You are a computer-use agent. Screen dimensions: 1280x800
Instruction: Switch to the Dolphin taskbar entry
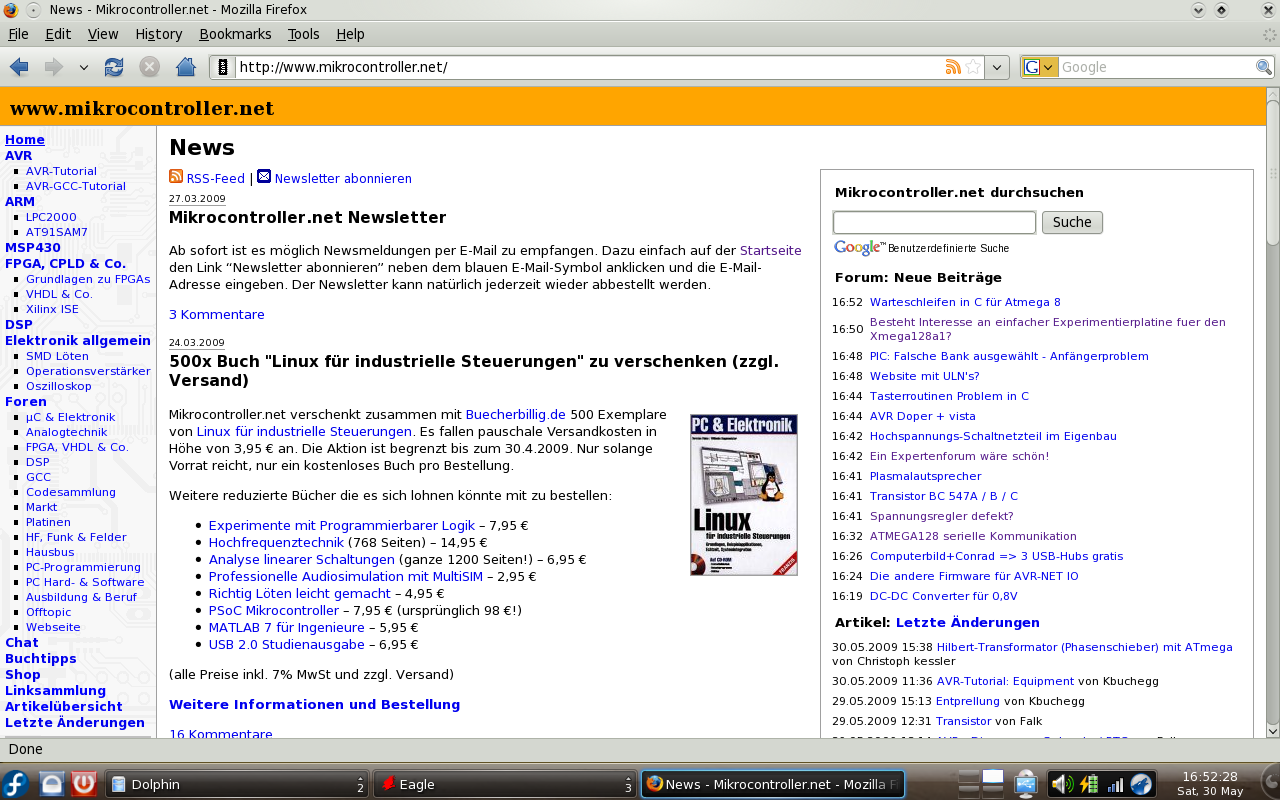tap(237, 784)
